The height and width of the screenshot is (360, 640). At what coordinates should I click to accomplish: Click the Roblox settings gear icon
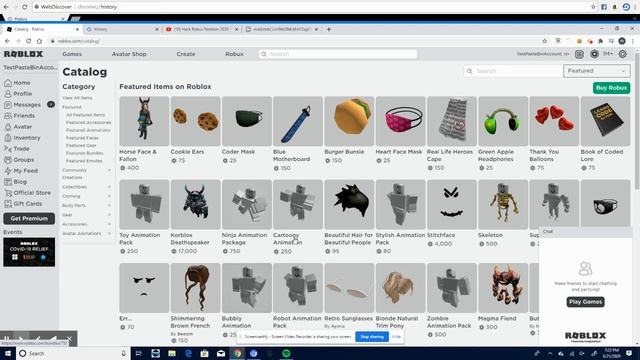pos(622,54)
